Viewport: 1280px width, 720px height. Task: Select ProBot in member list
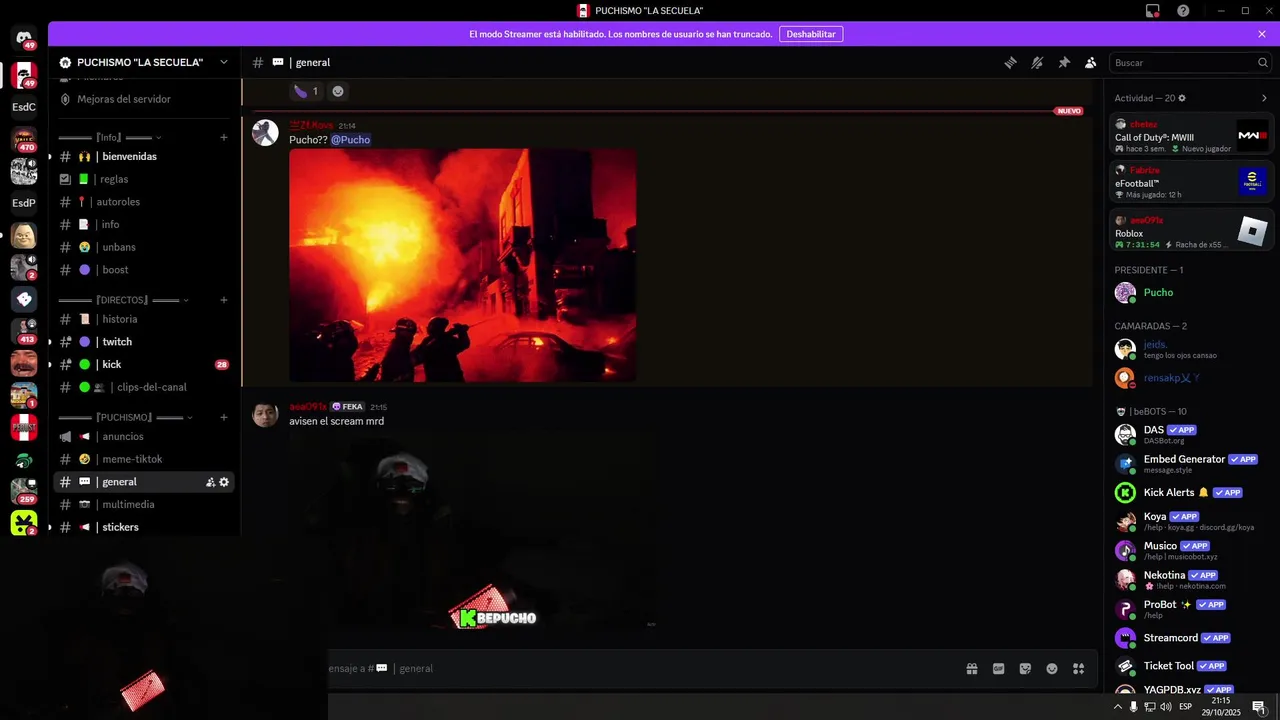point(1191,609)
